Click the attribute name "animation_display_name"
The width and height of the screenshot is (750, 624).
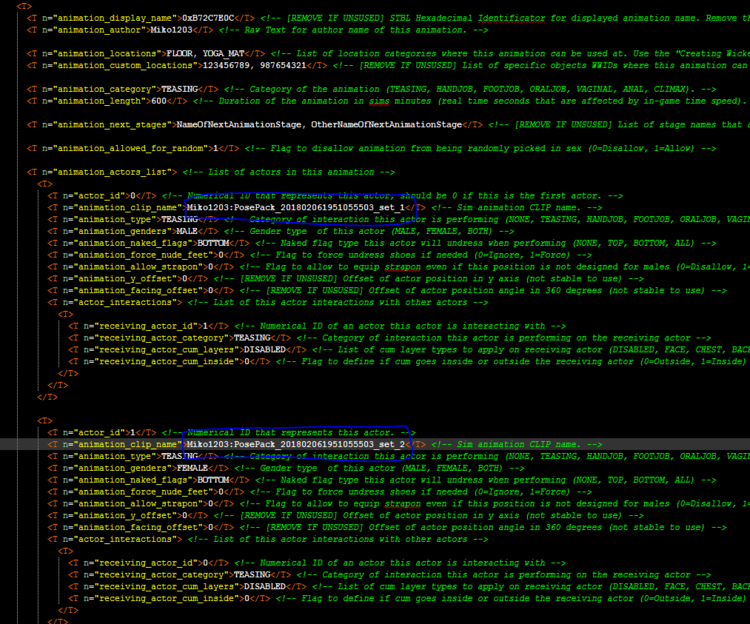[x=114, y=18]
